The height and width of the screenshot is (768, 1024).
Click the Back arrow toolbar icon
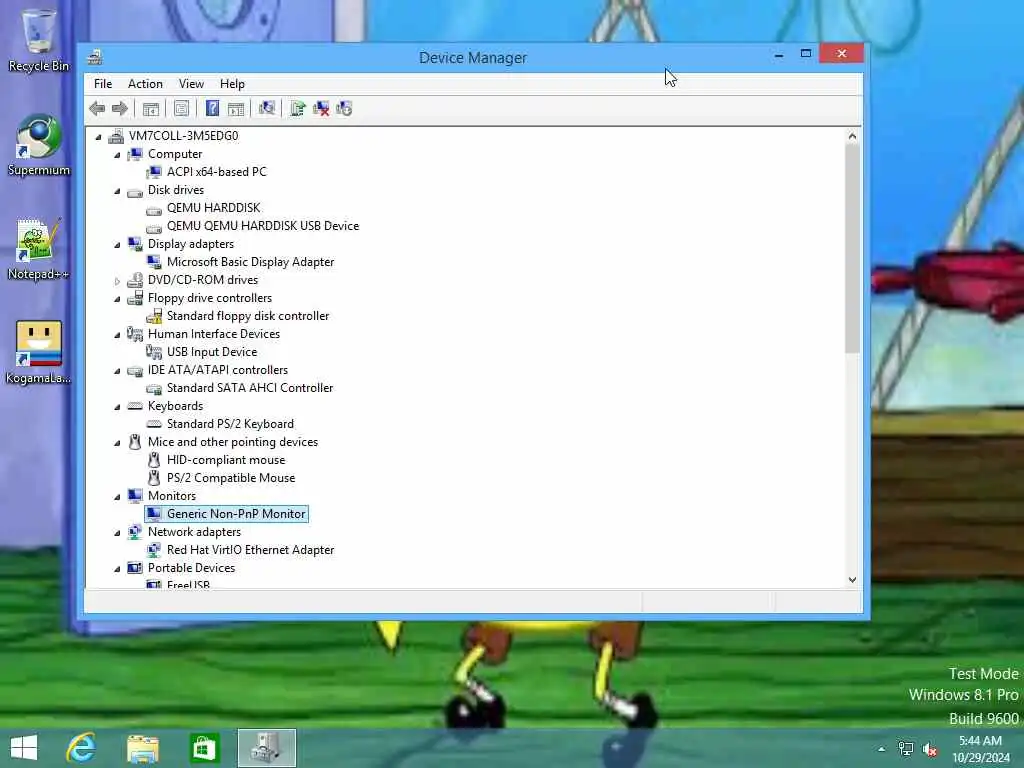97,108
